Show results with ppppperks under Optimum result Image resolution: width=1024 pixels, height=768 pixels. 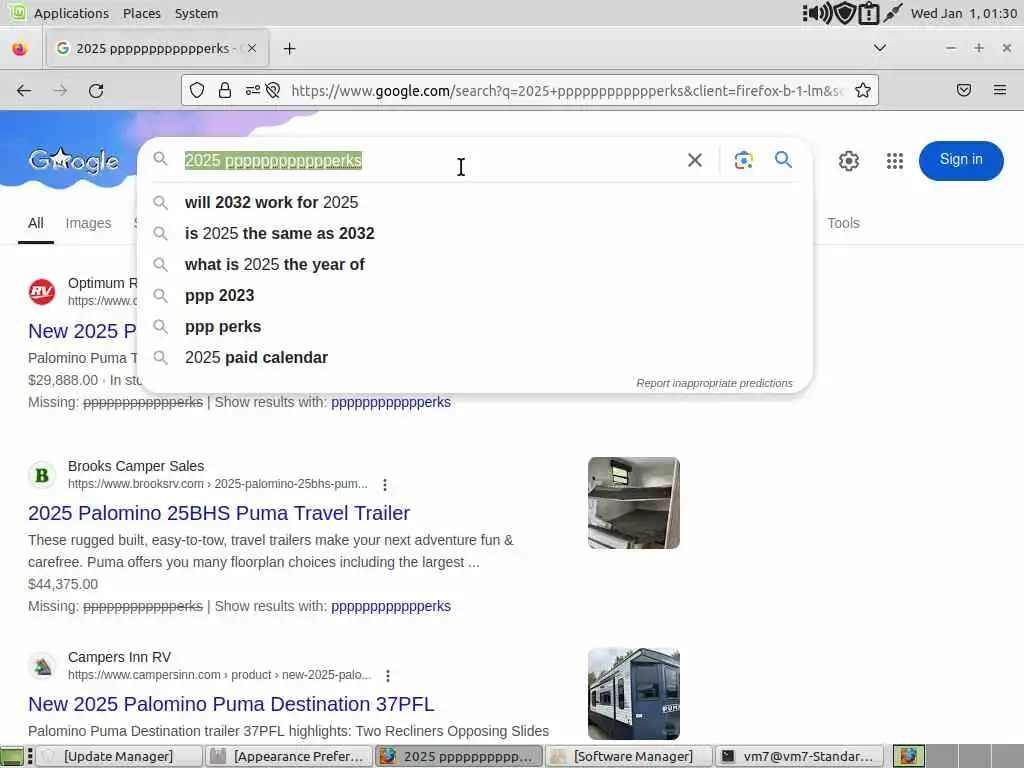391,402
